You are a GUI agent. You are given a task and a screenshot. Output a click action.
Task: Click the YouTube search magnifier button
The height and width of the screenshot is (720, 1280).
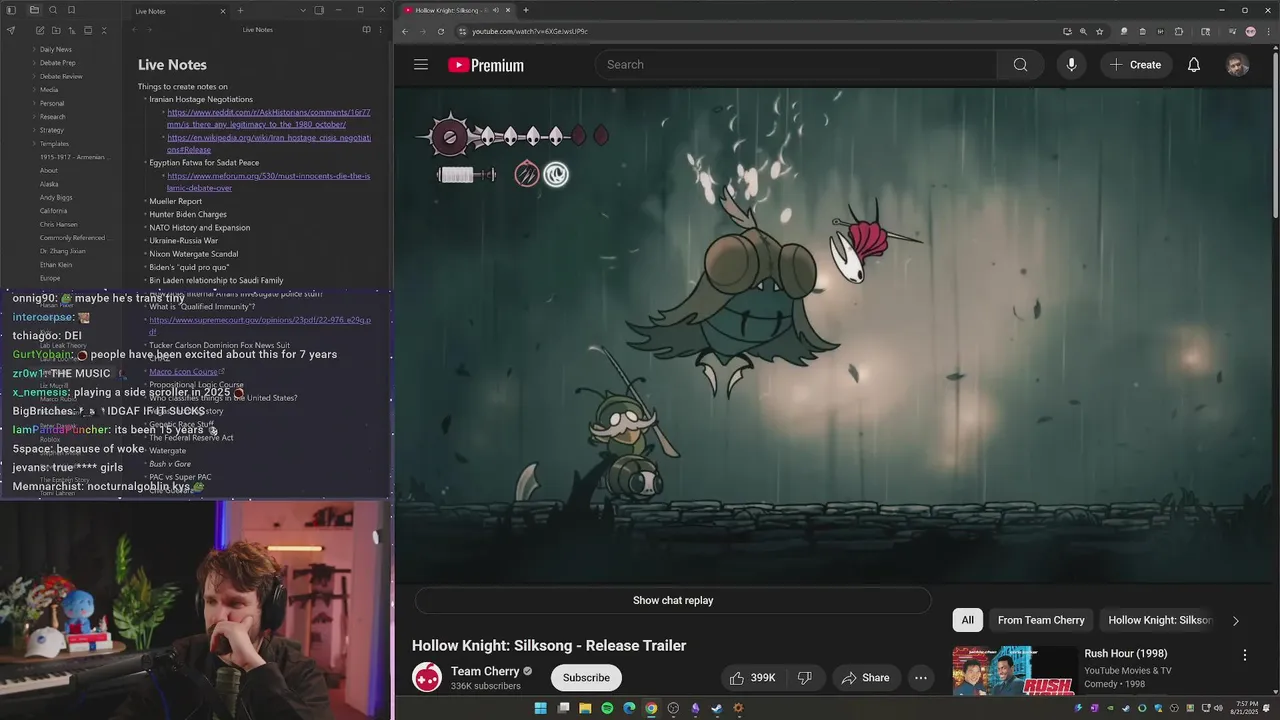click(1020, 65)
